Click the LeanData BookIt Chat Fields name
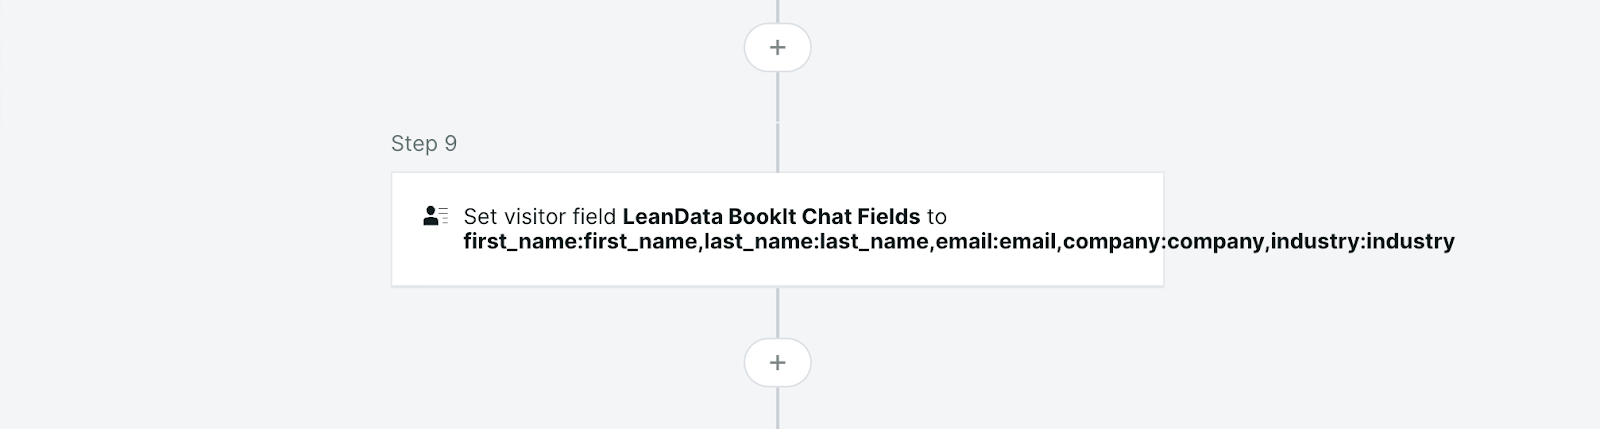 click(x=771, y=216)
